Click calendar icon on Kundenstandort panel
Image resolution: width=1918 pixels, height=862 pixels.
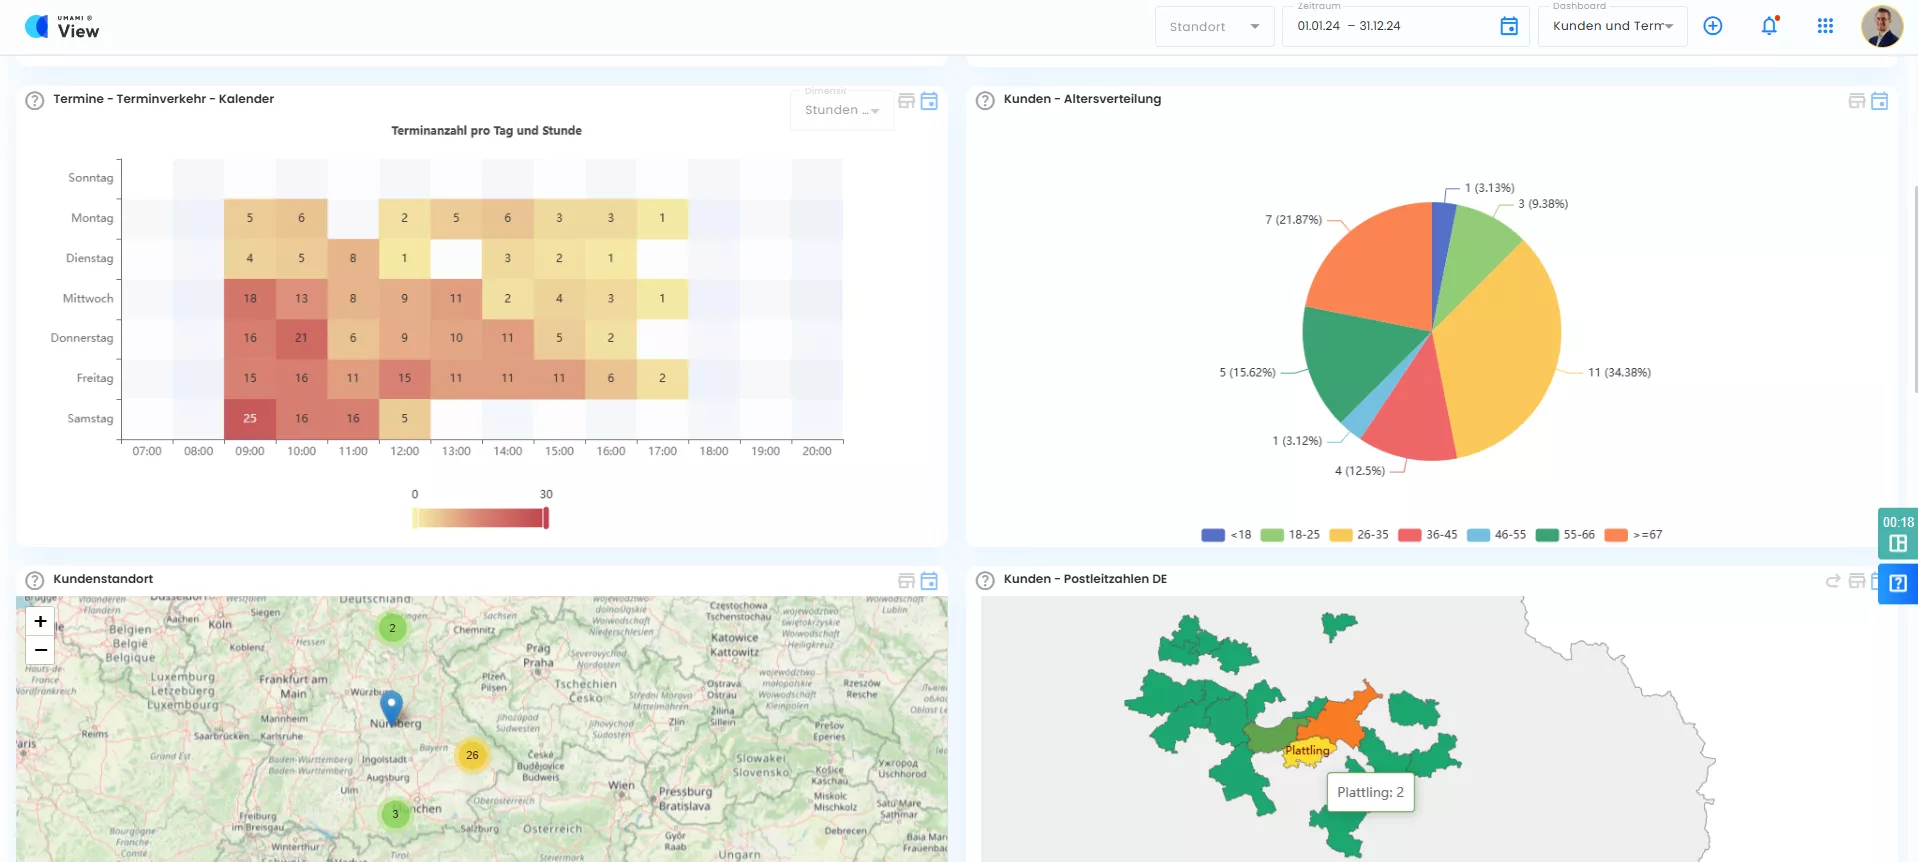coord(929,581)
